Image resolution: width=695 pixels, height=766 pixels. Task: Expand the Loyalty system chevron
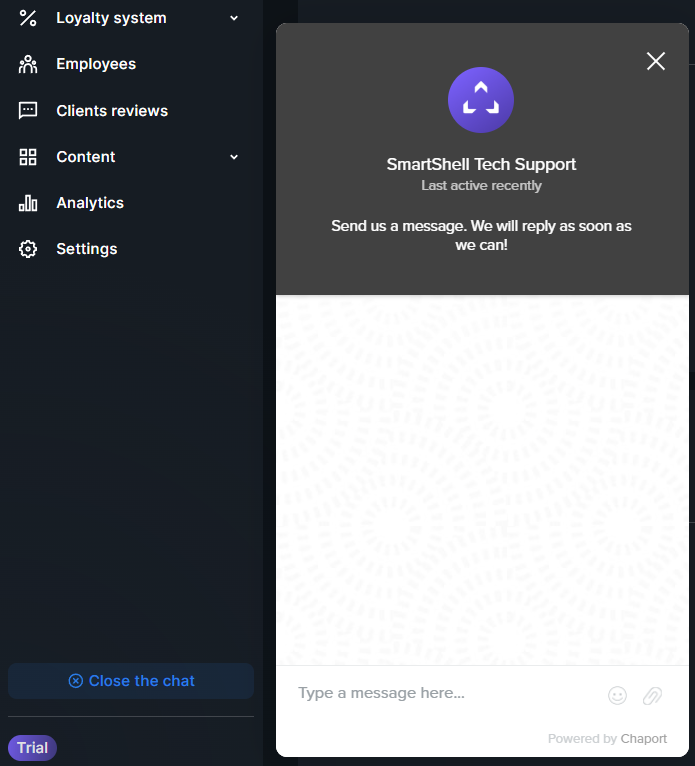click(x=234, y=18)
